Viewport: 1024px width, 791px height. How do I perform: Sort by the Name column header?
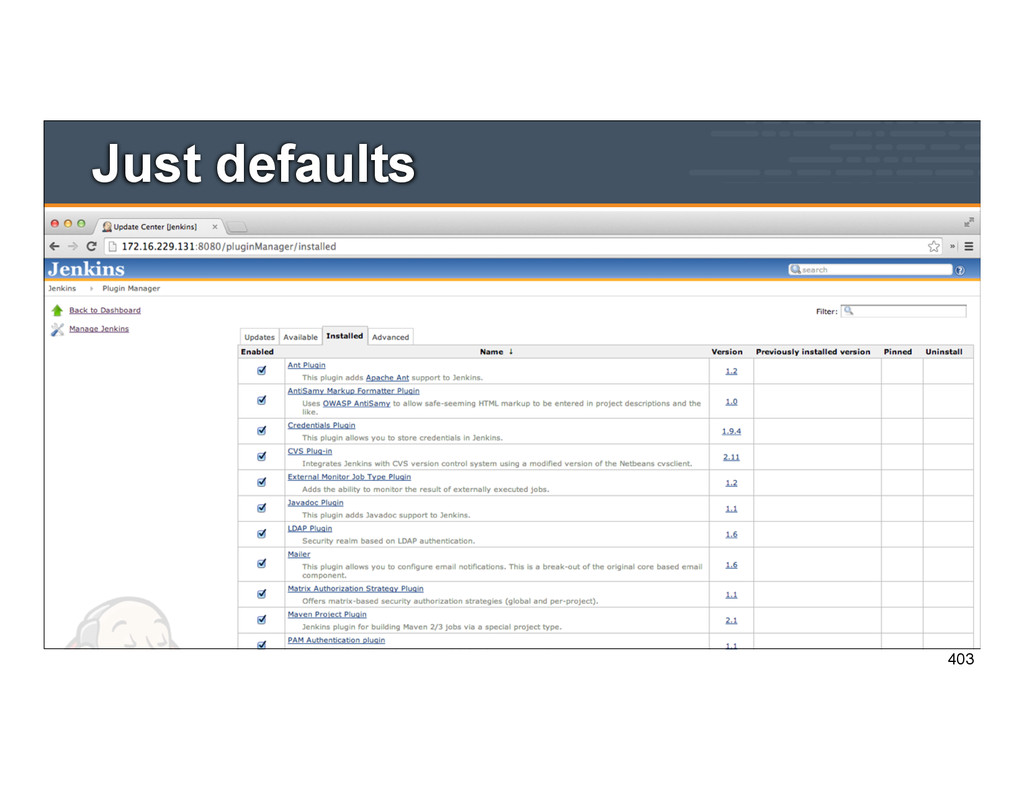[496, 351]
